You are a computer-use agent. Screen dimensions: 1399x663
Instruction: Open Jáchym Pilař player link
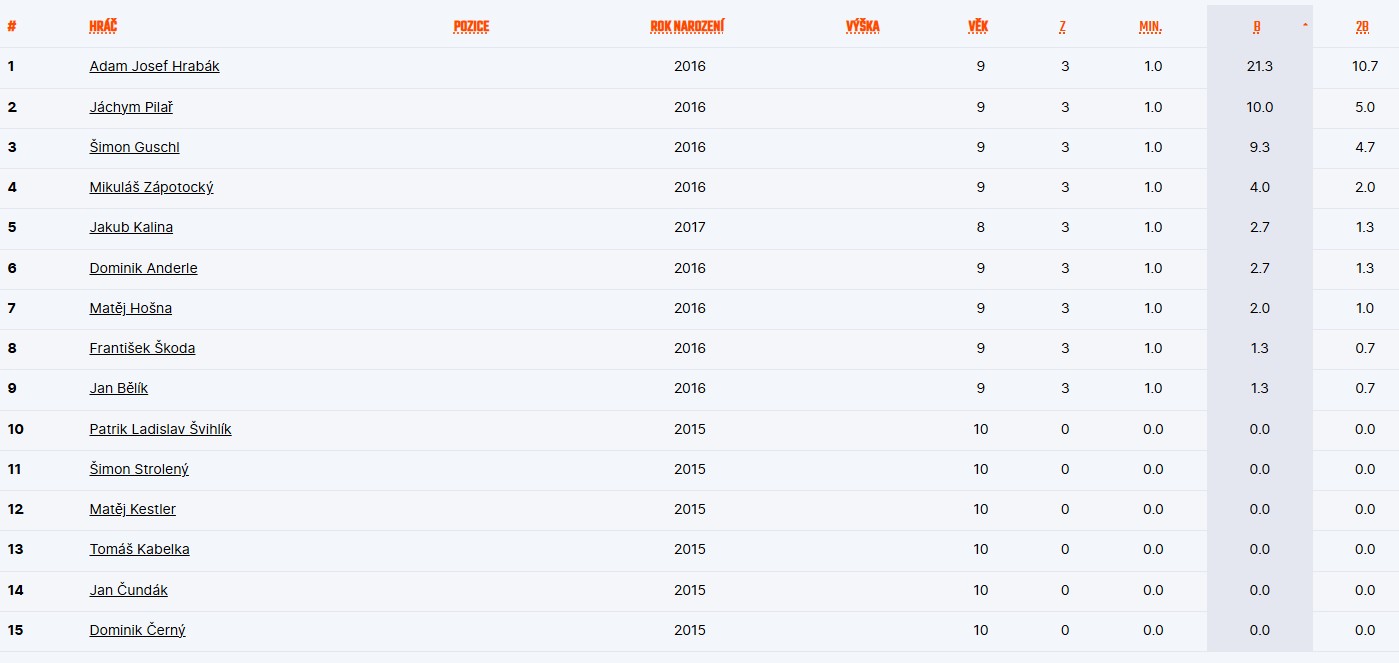(131, 107)
